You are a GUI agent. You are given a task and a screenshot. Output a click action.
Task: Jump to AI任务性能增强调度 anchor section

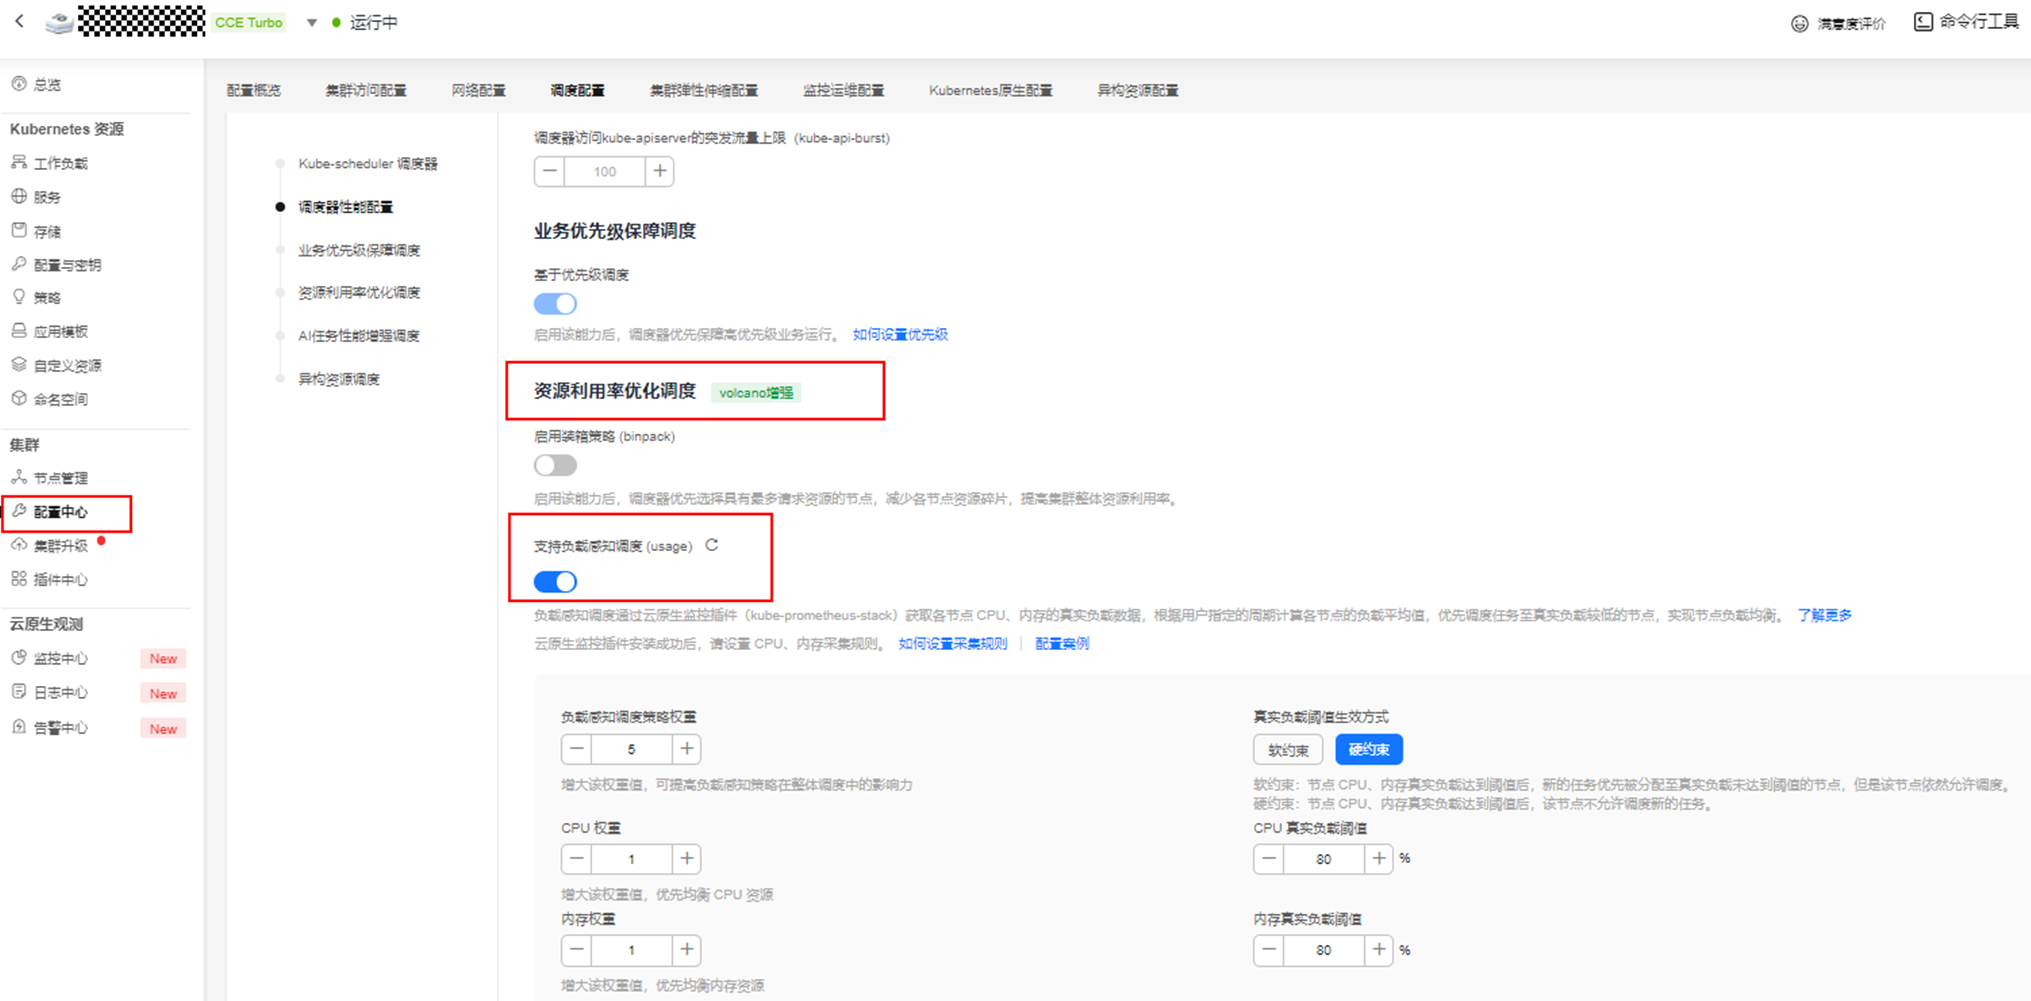tap(359, 336)
